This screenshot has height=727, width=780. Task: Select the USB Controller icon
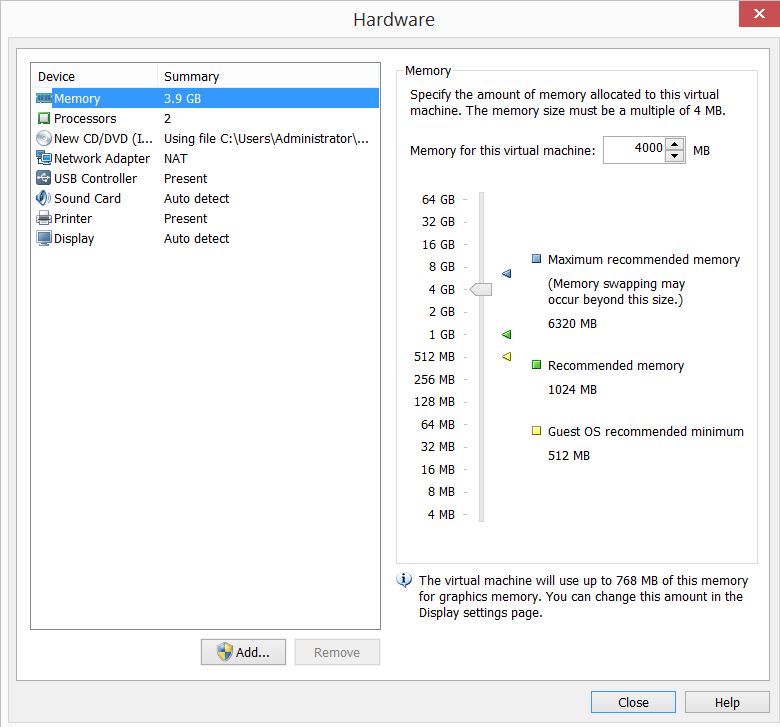point(44,179)
